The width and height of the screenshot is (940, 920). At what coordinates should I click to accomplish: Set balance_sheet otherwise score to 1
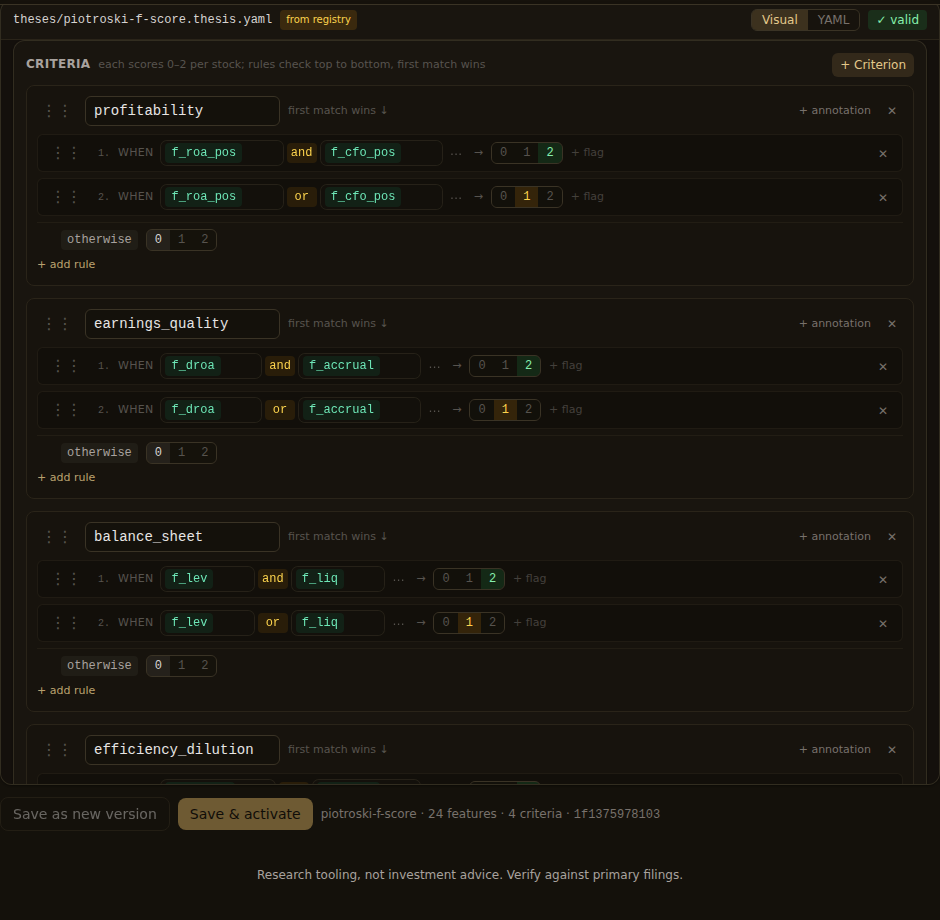pyautogui.click(x=182, y=665)
